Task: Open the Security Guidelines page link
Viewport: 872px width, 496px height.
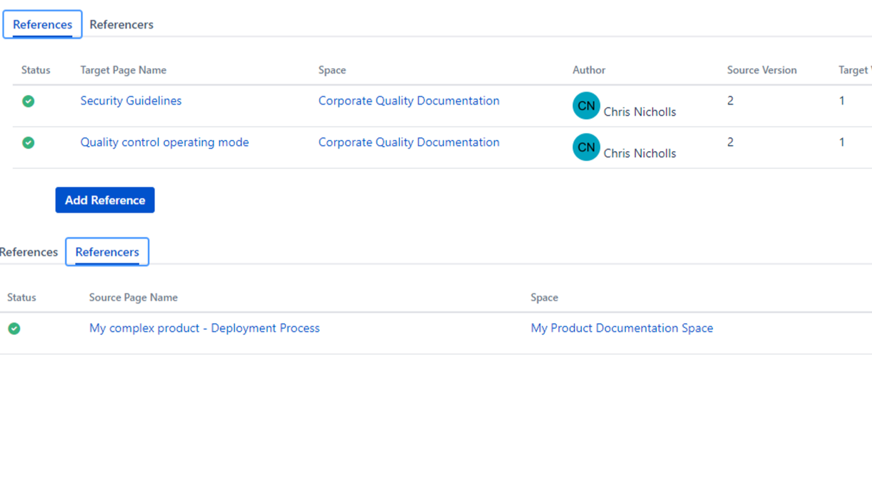Action: pos(131,101)
